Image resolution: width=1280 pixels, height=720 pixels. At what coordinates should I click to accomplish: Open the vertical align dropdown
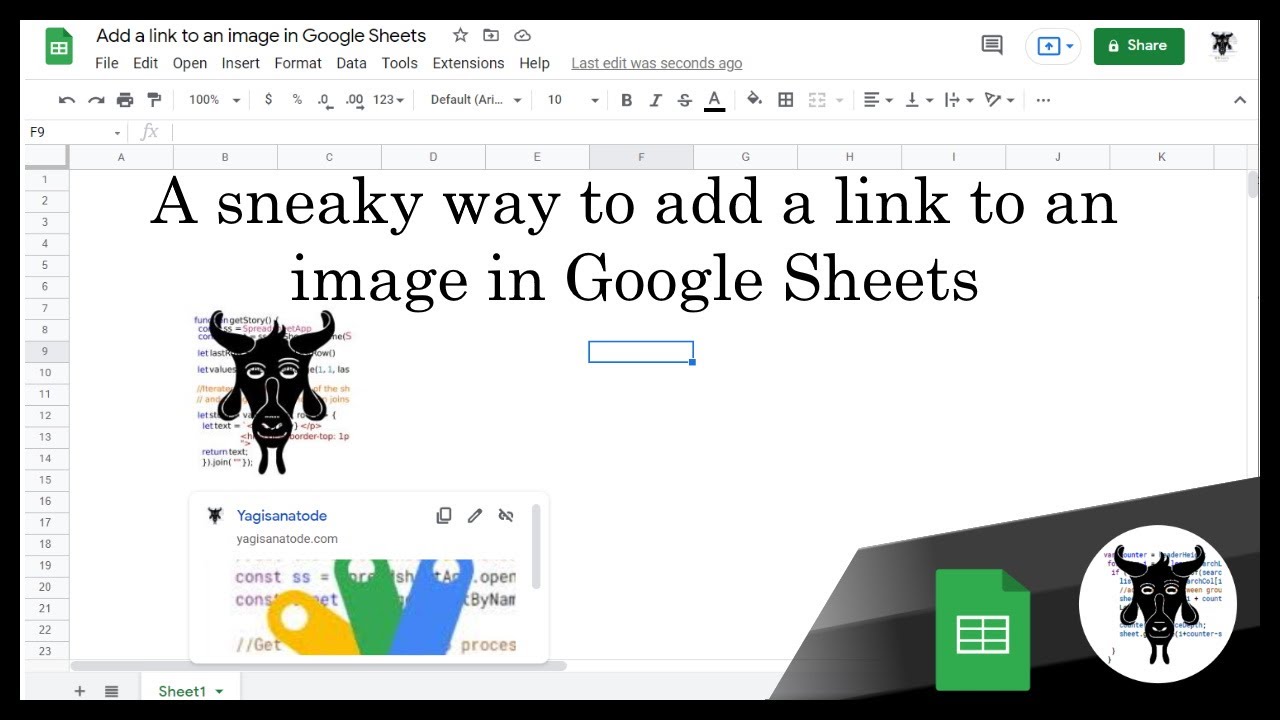pyautogui.click(x=918, y=100)
